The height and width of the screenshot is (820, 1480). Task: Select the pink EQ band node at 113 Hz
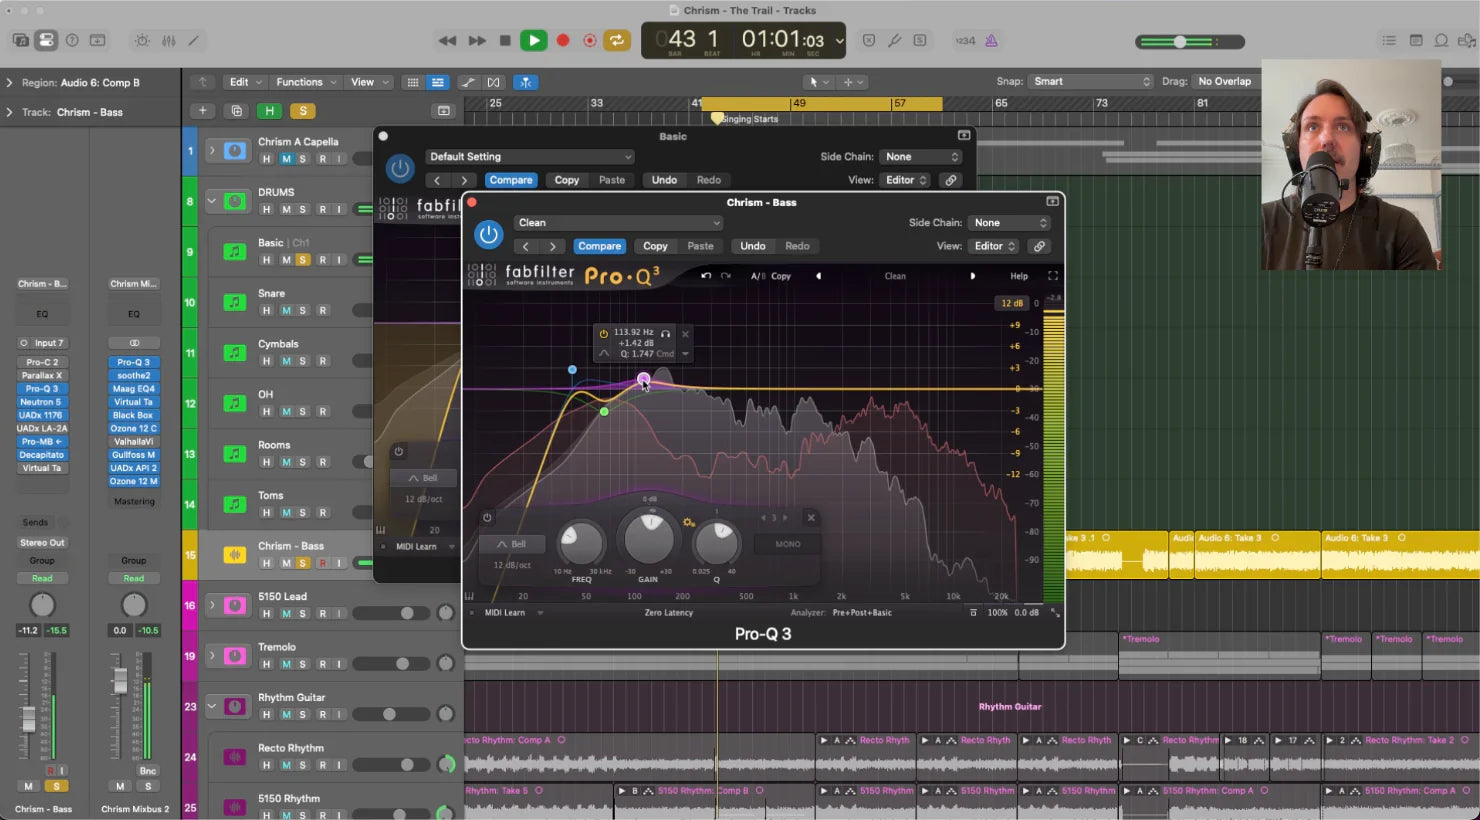click(643, 379)
